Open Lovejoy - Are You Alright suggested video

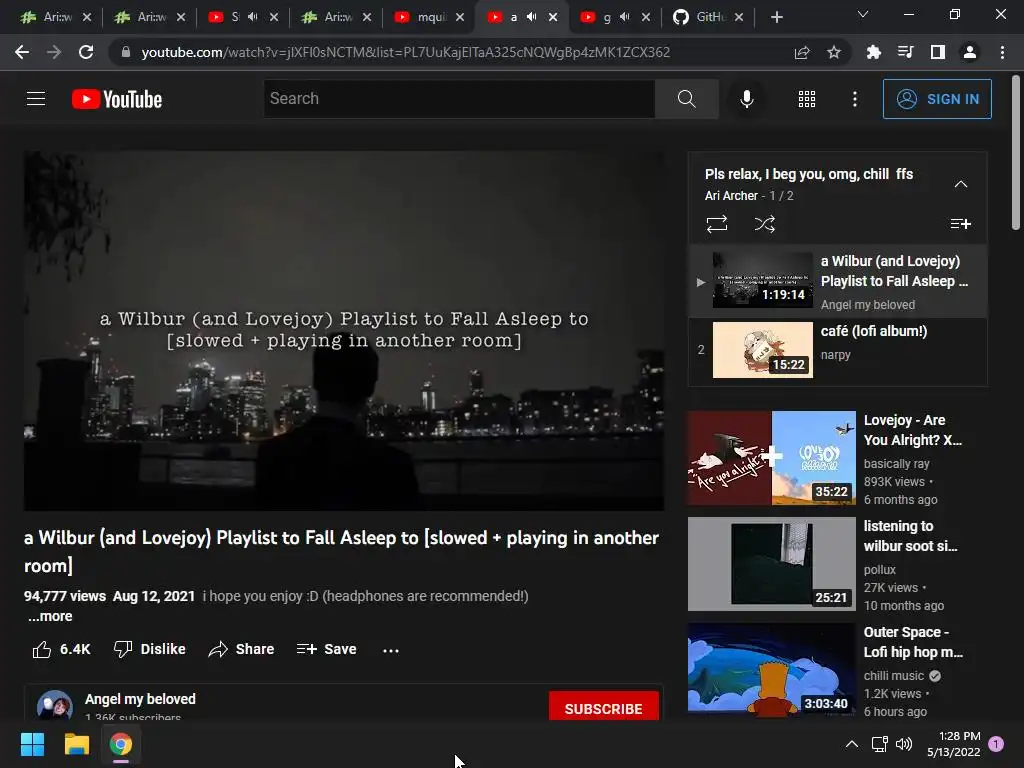pyautogui.click(x=912, y=430)
